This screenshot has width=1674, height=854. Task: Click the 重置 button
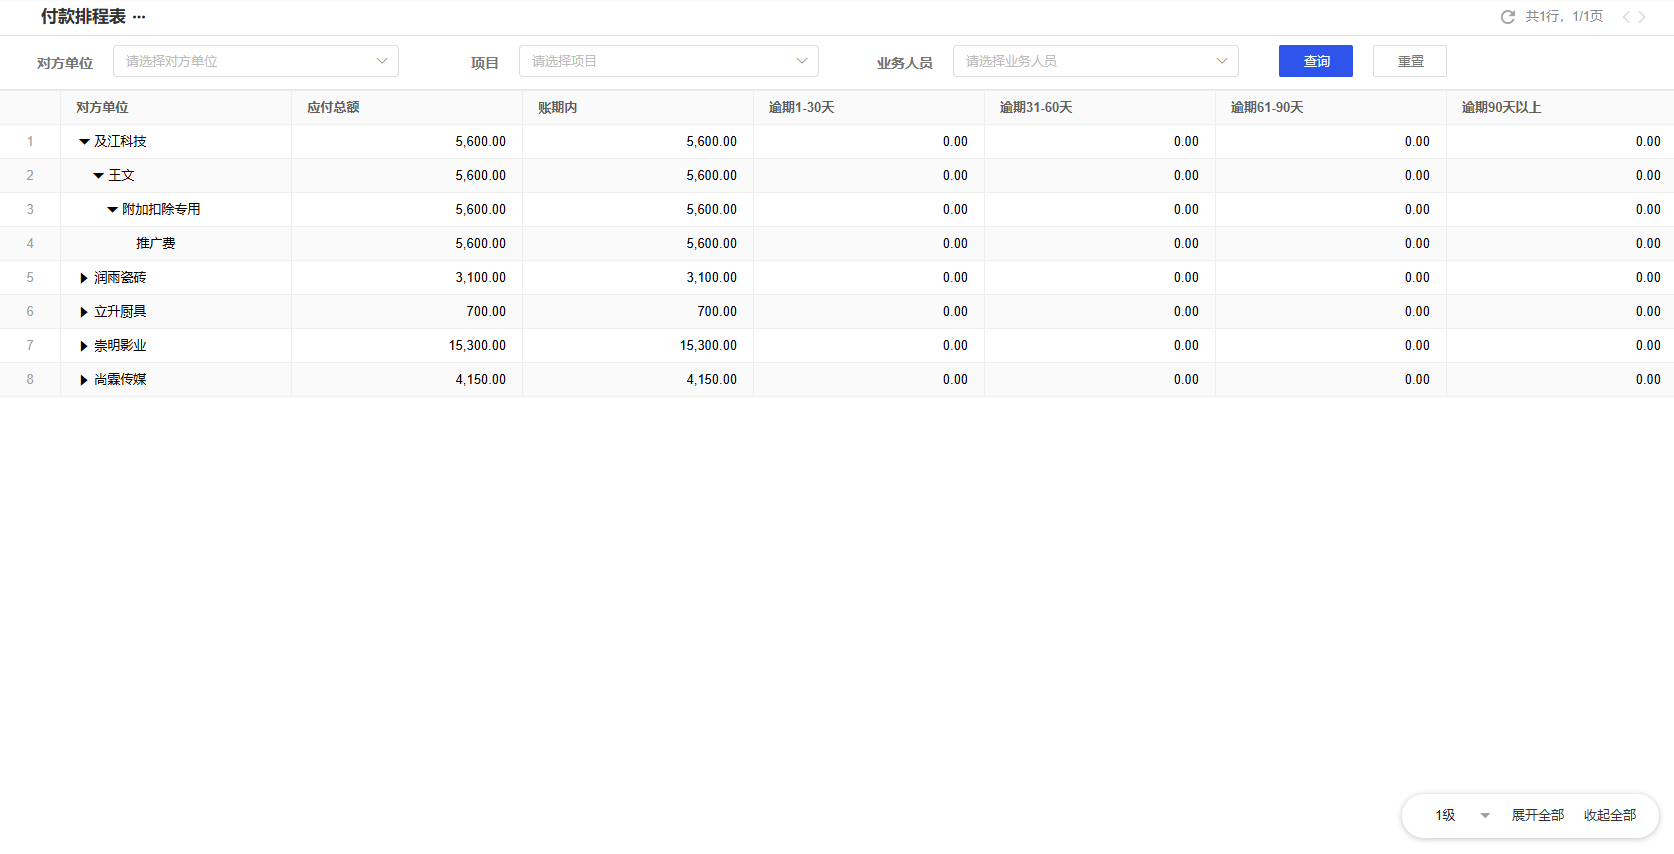1409,61
